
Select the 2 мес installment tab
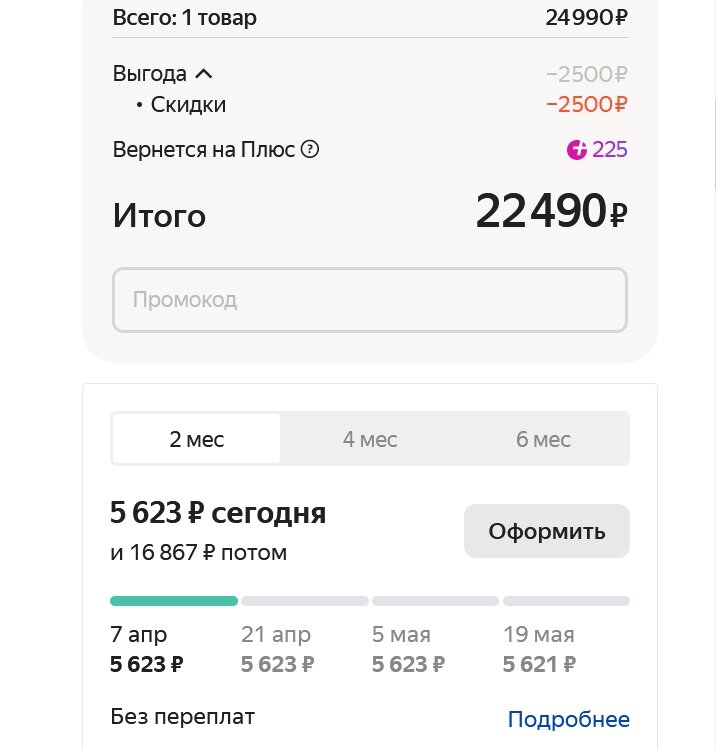(x=197, y=439)
